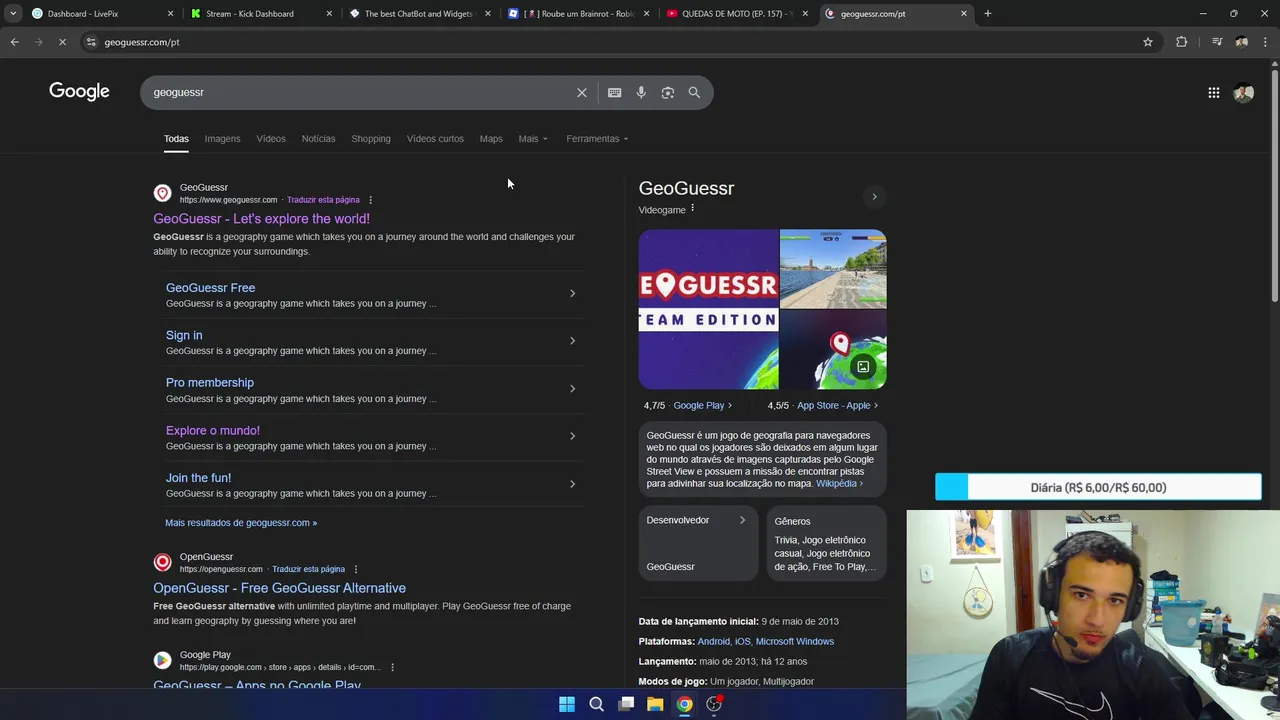Open GeoGuessr - Let's explore the world! result

click(261, 218)
